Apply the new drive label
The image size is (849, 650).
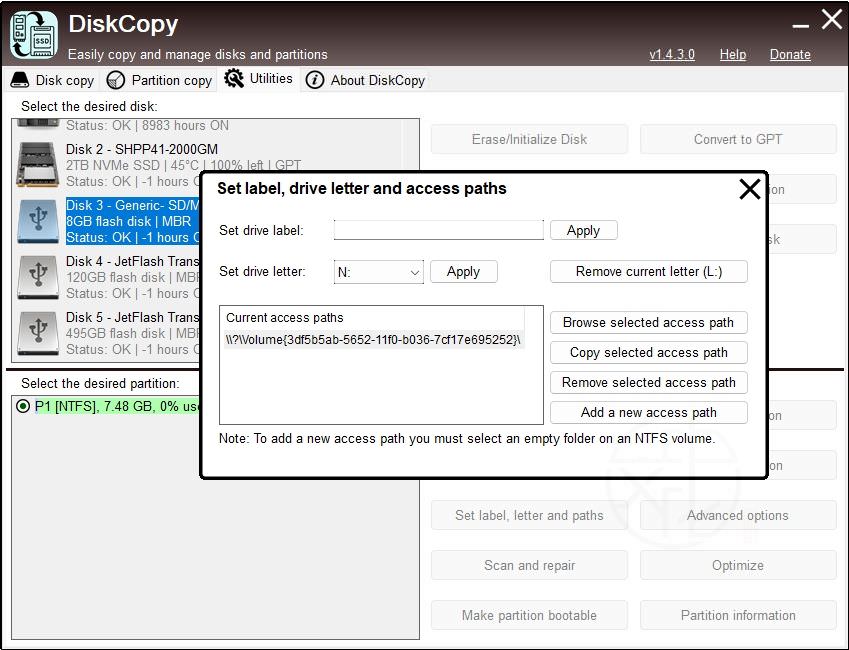(583, 230)
